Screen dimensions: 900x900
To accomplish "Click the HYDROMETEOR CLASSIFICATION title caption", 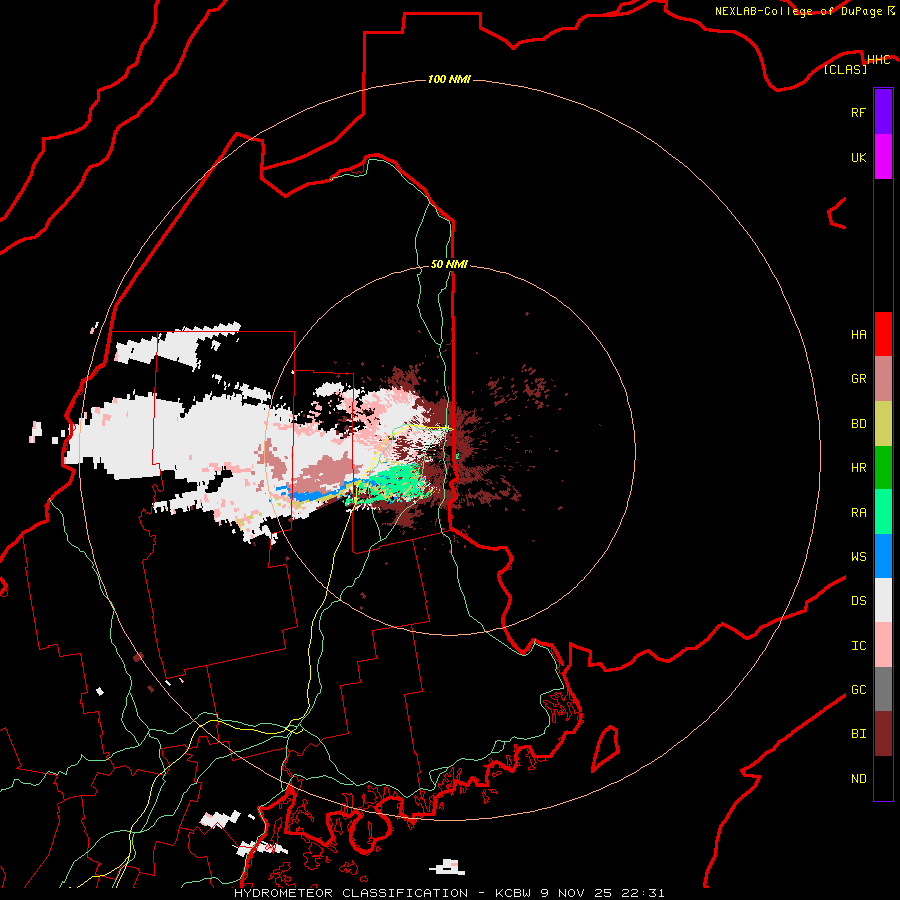I will click(350, 893).
